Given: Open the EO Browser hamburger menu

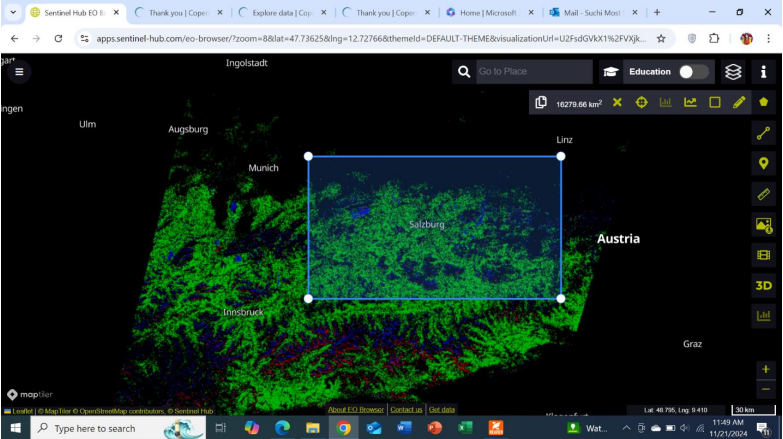Looking at the screenshot, I should 19,72.
